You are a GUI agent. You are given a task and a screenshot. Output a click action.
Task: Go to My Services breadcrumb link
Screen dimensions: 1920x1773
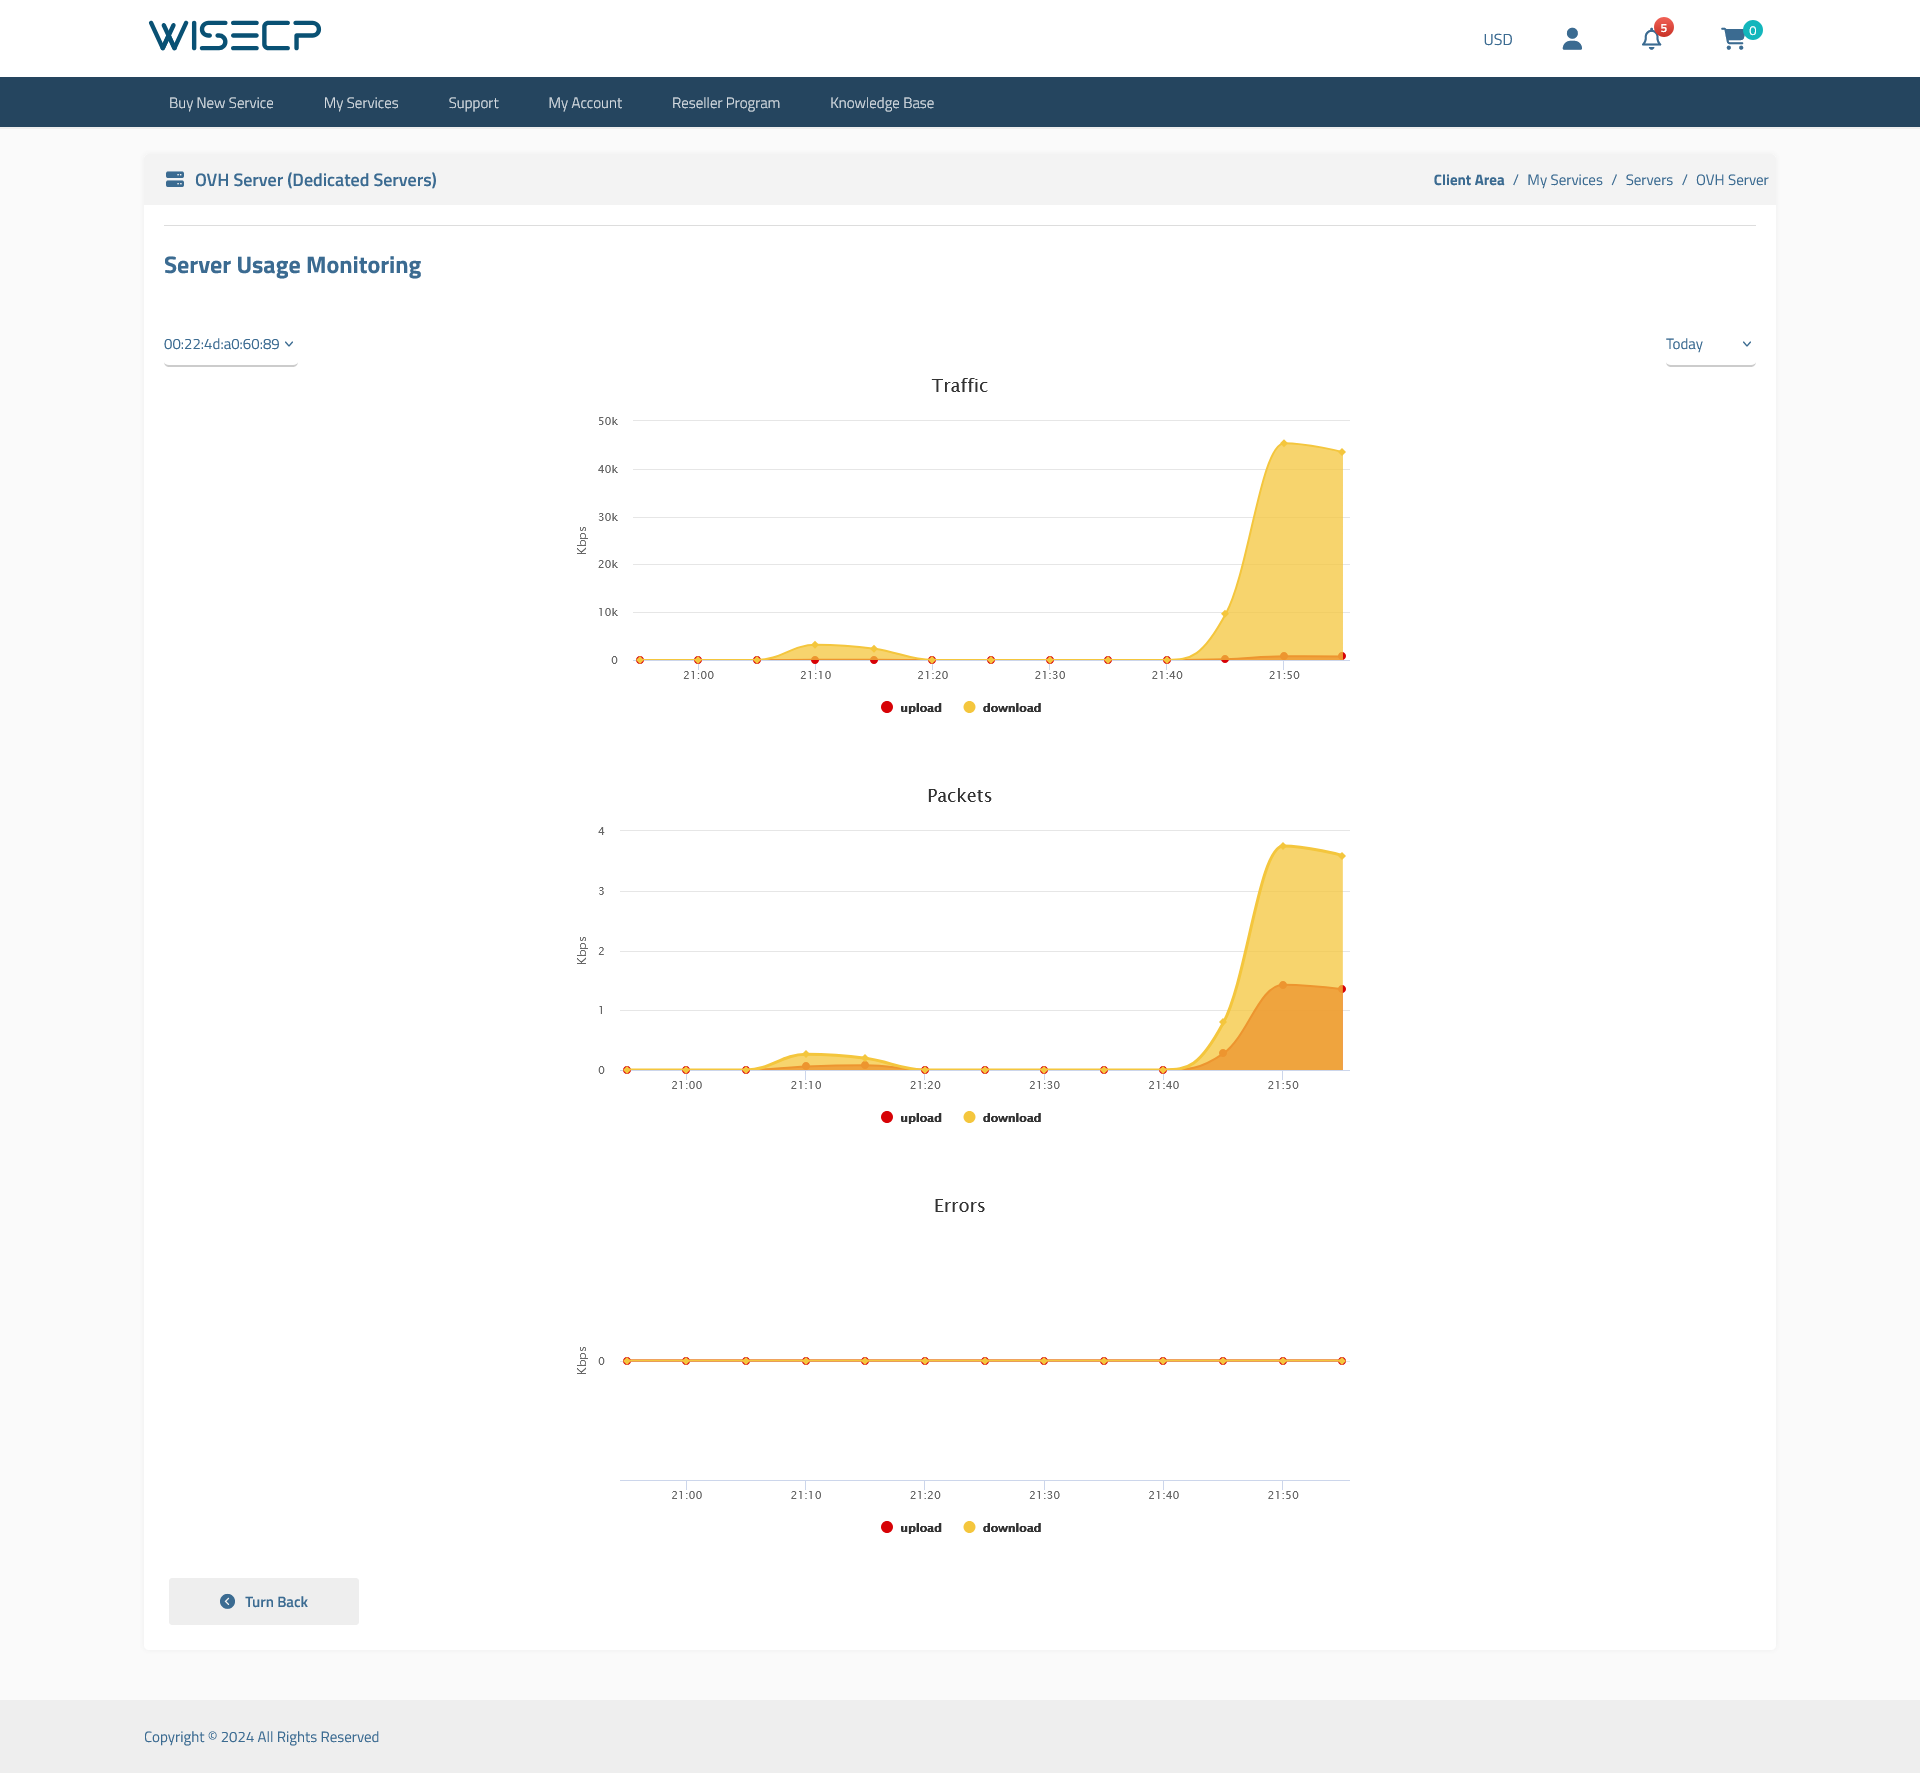[1564, 180]
